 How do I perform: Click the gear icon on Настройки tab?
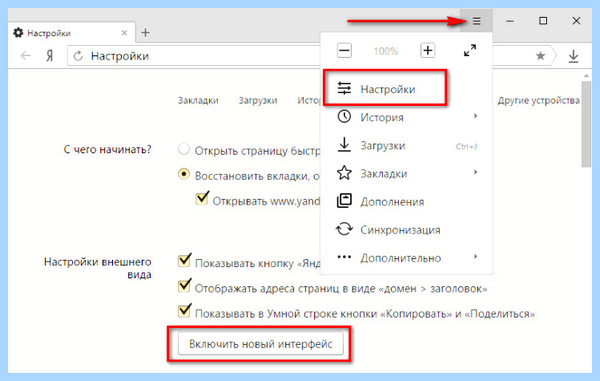[x=18, y=33]
